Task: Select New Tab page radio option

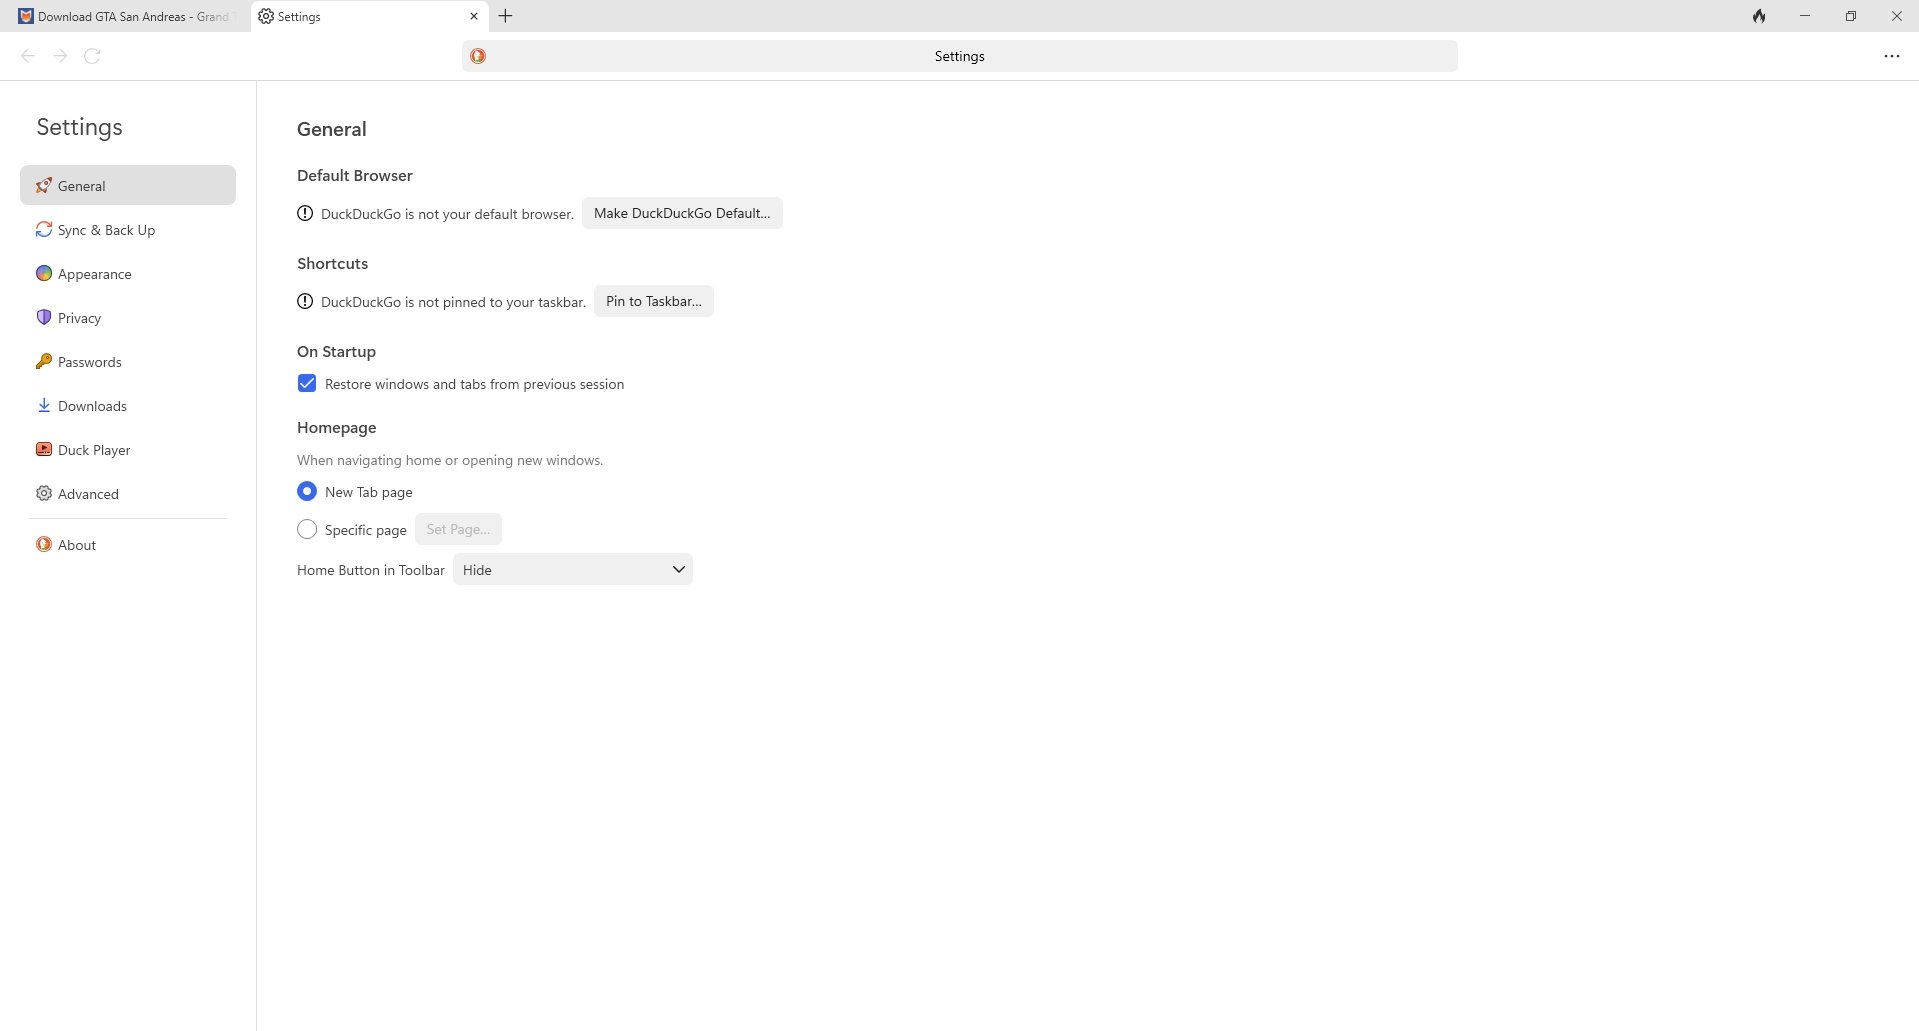Action: point(307,491)
